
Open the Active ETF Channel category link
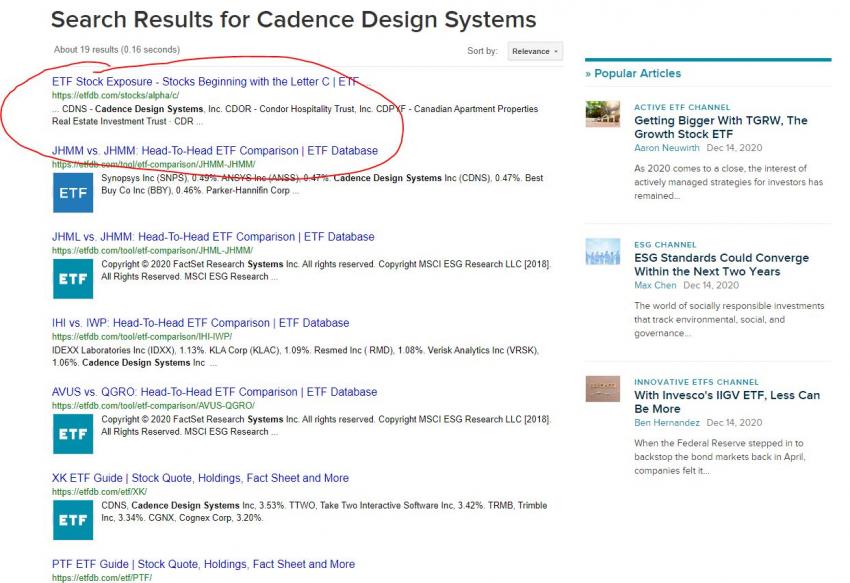click(682, 107)
